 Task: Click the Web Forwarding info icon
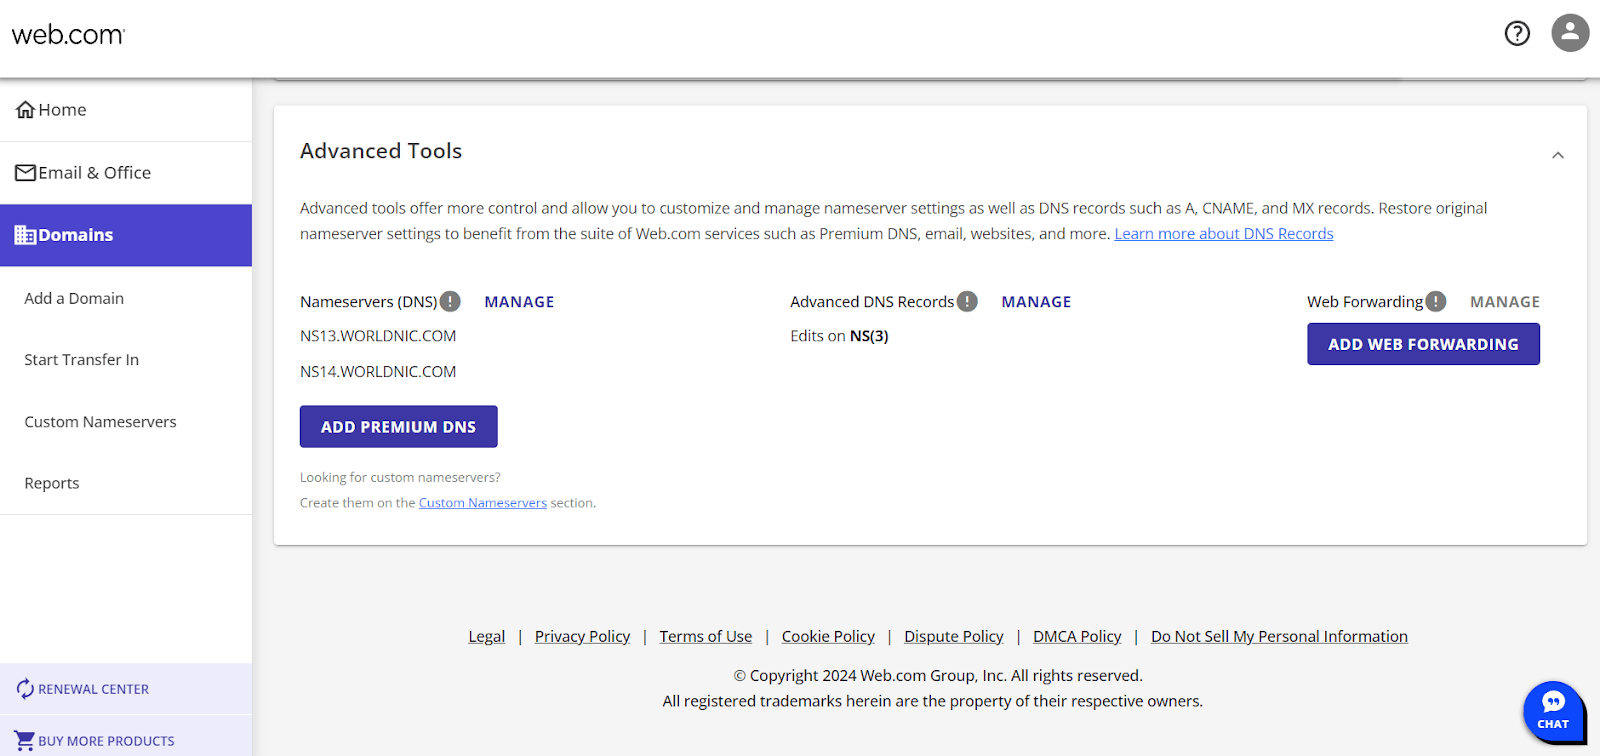(x=1436, y=301)
